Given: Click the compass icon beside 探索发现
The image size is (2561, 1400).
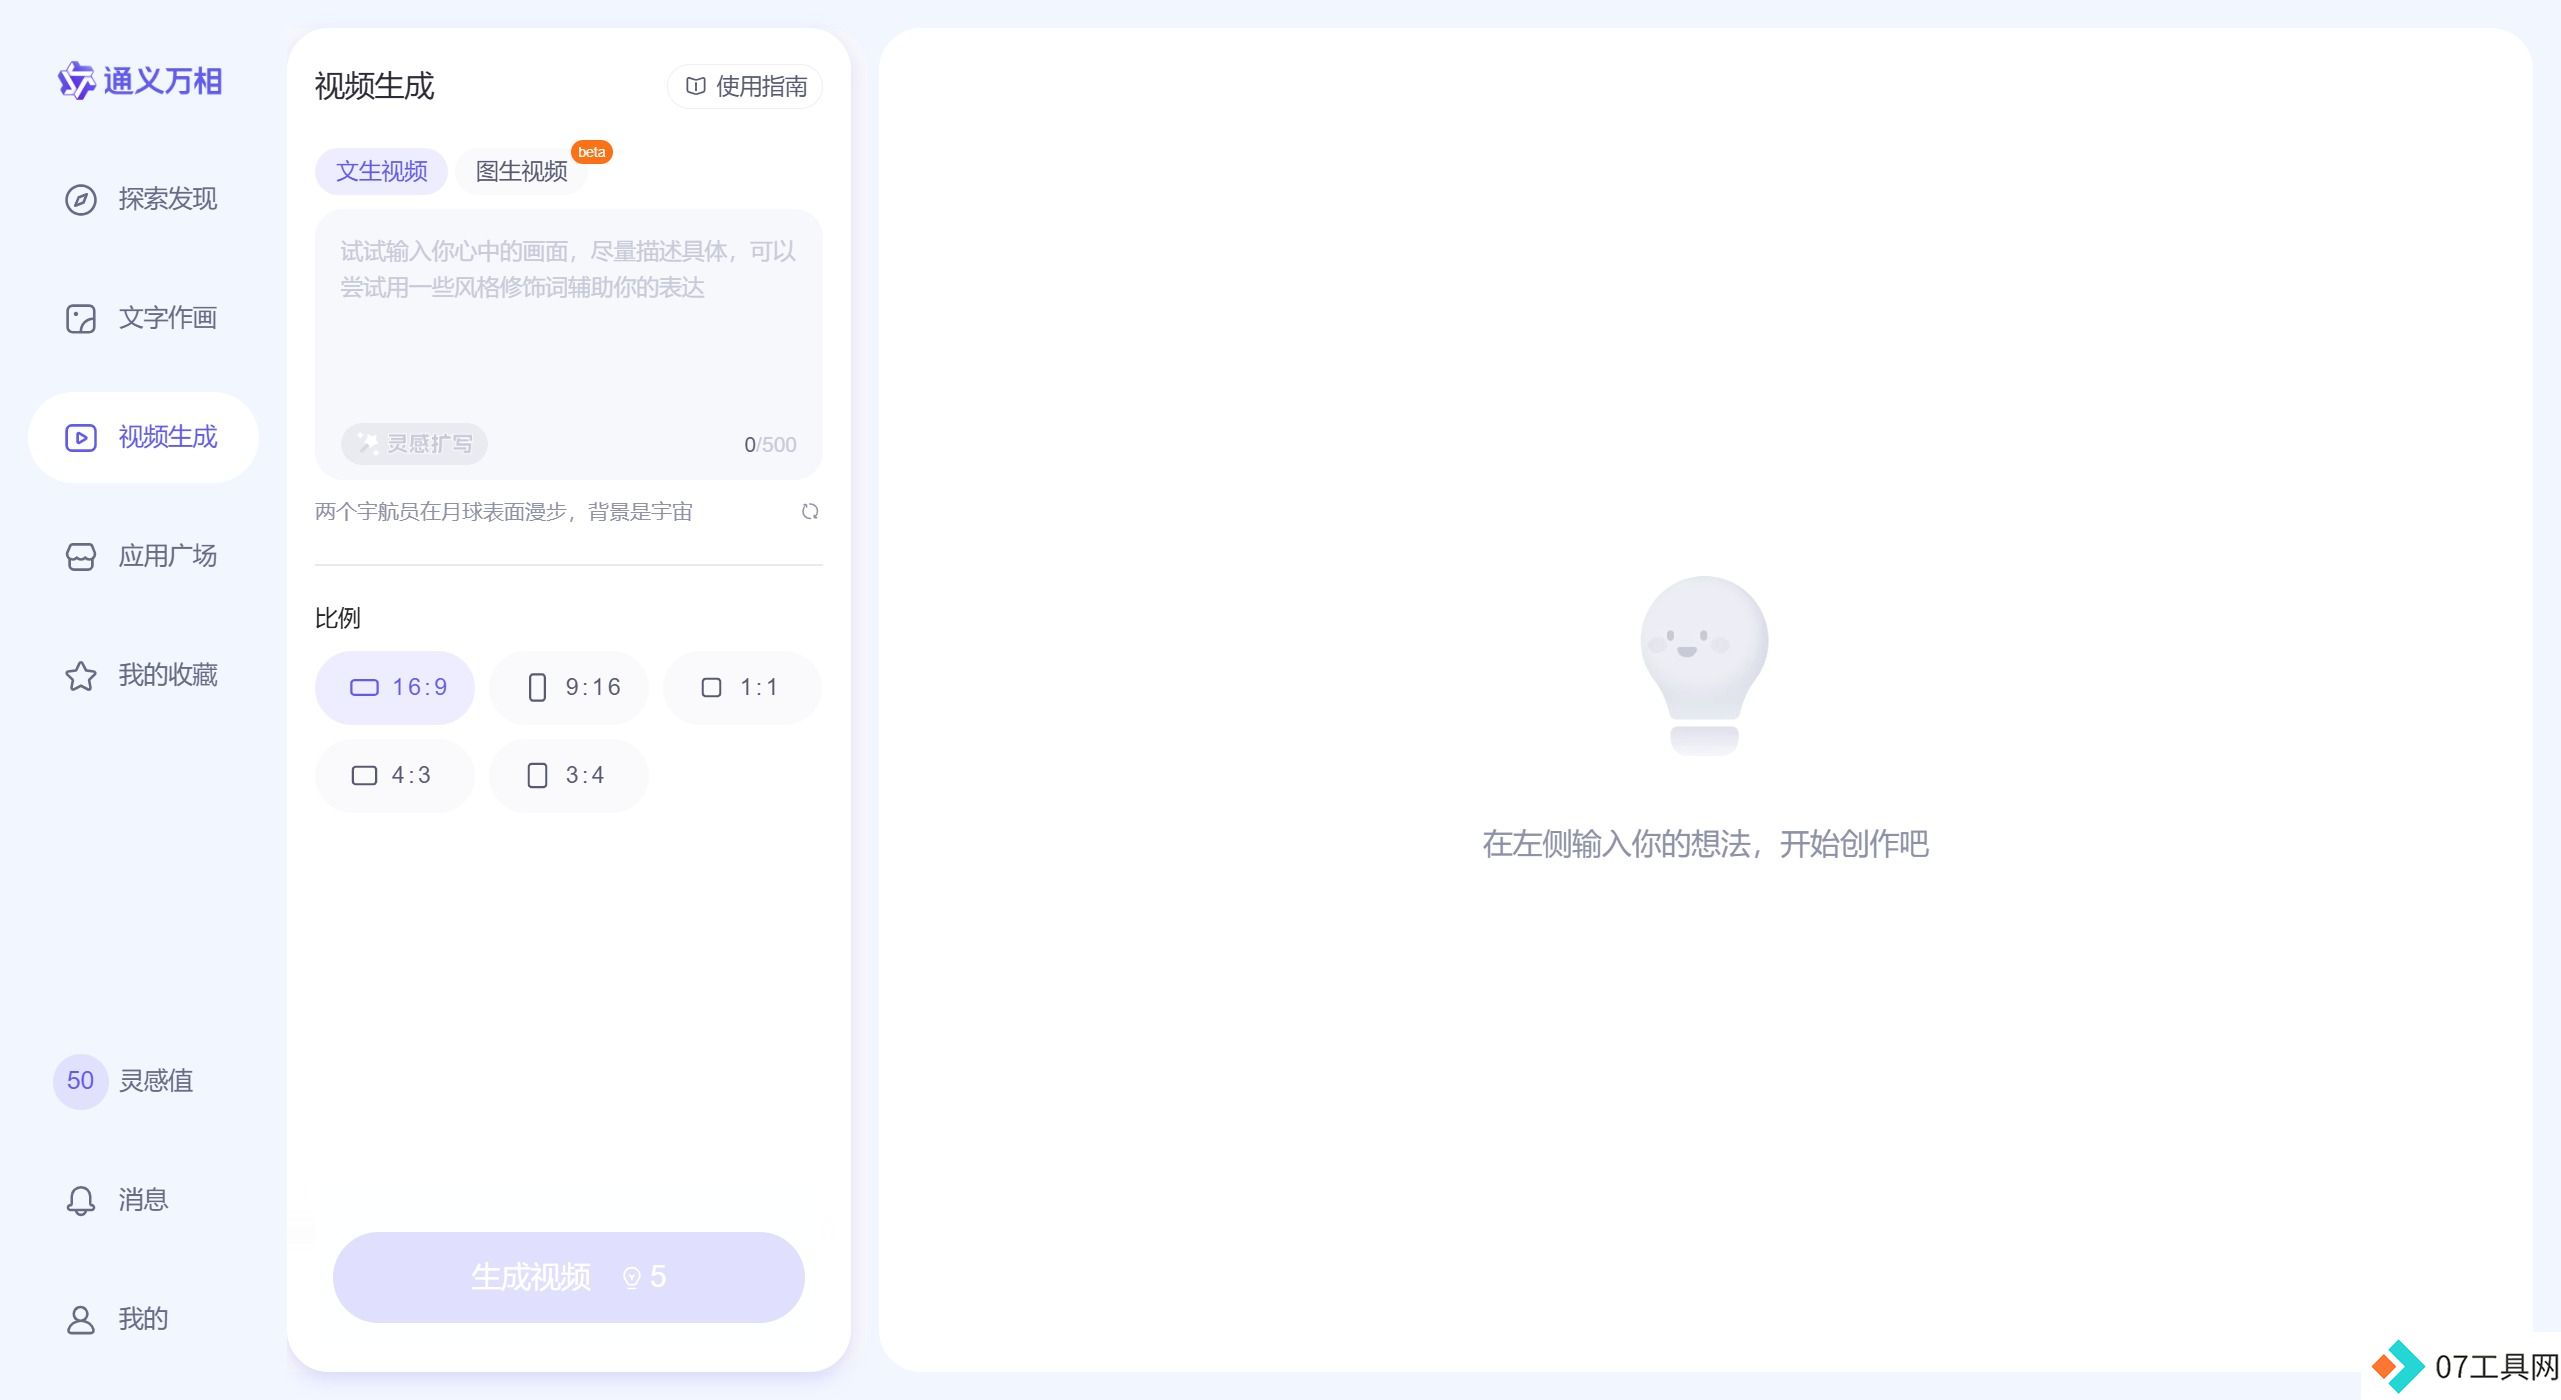Looking at the screenshot, I should (x=80, y=199).
